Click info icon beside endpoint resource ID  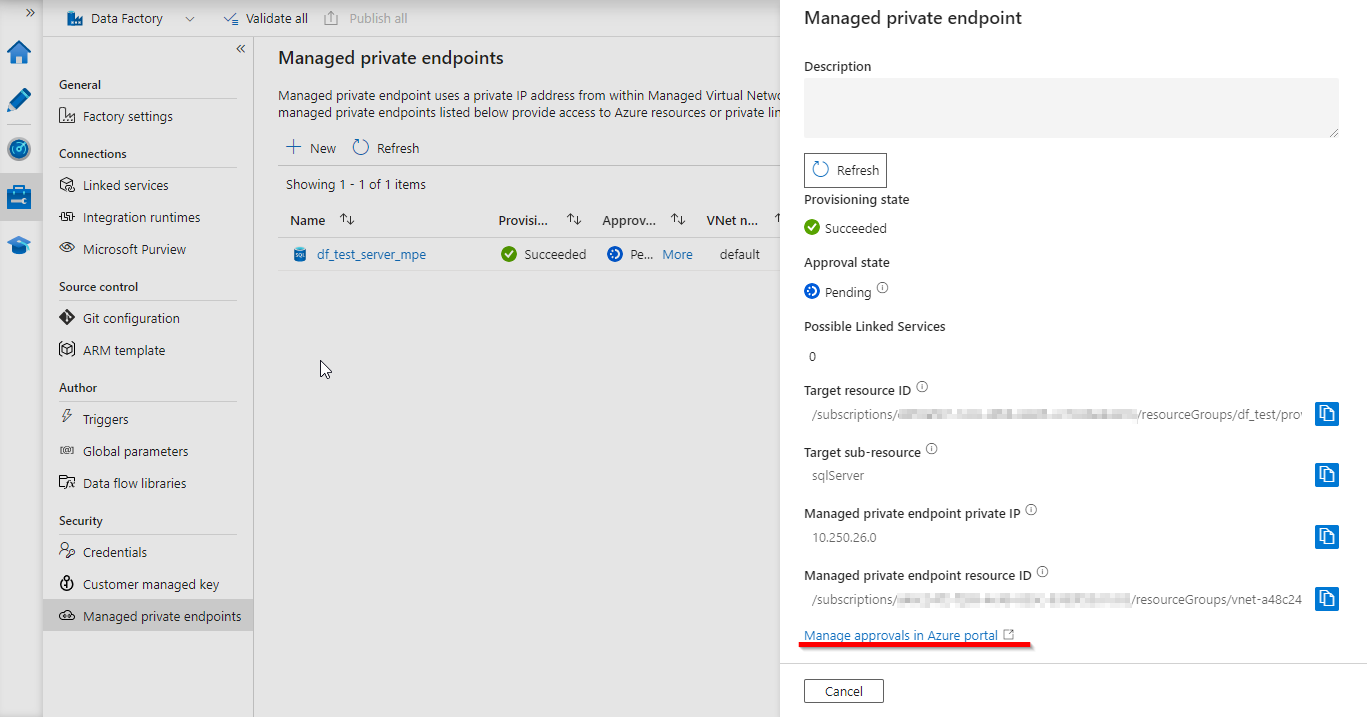[x=1042, y=572]
